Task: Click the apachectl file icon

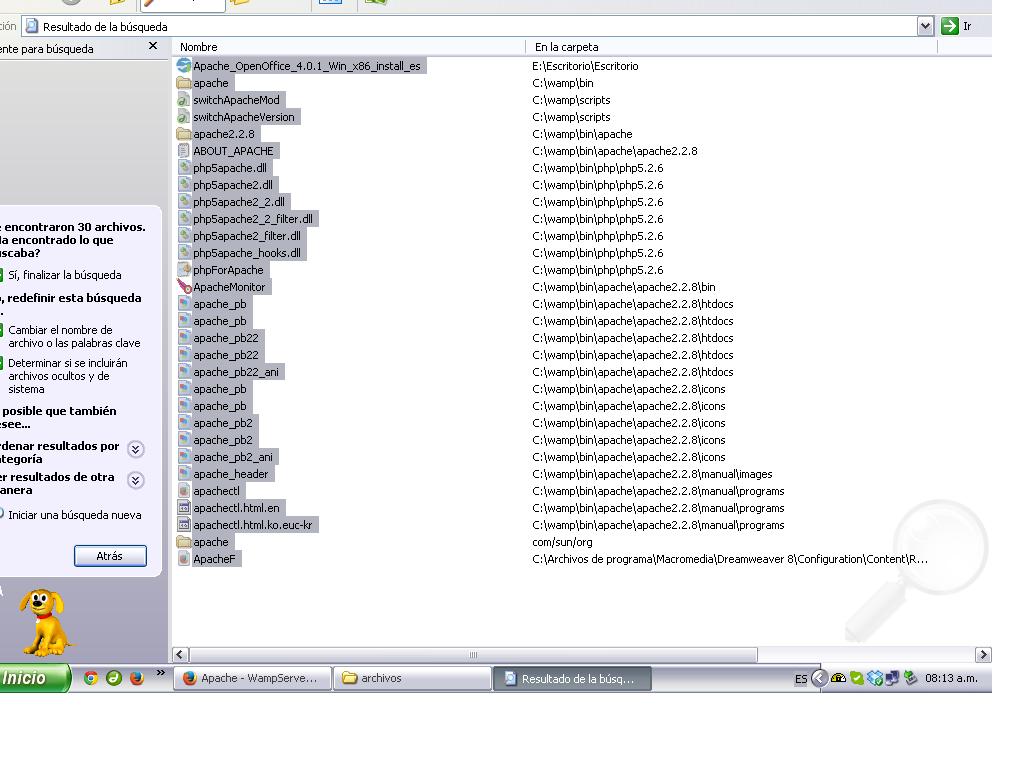Action: click(184, 490)
